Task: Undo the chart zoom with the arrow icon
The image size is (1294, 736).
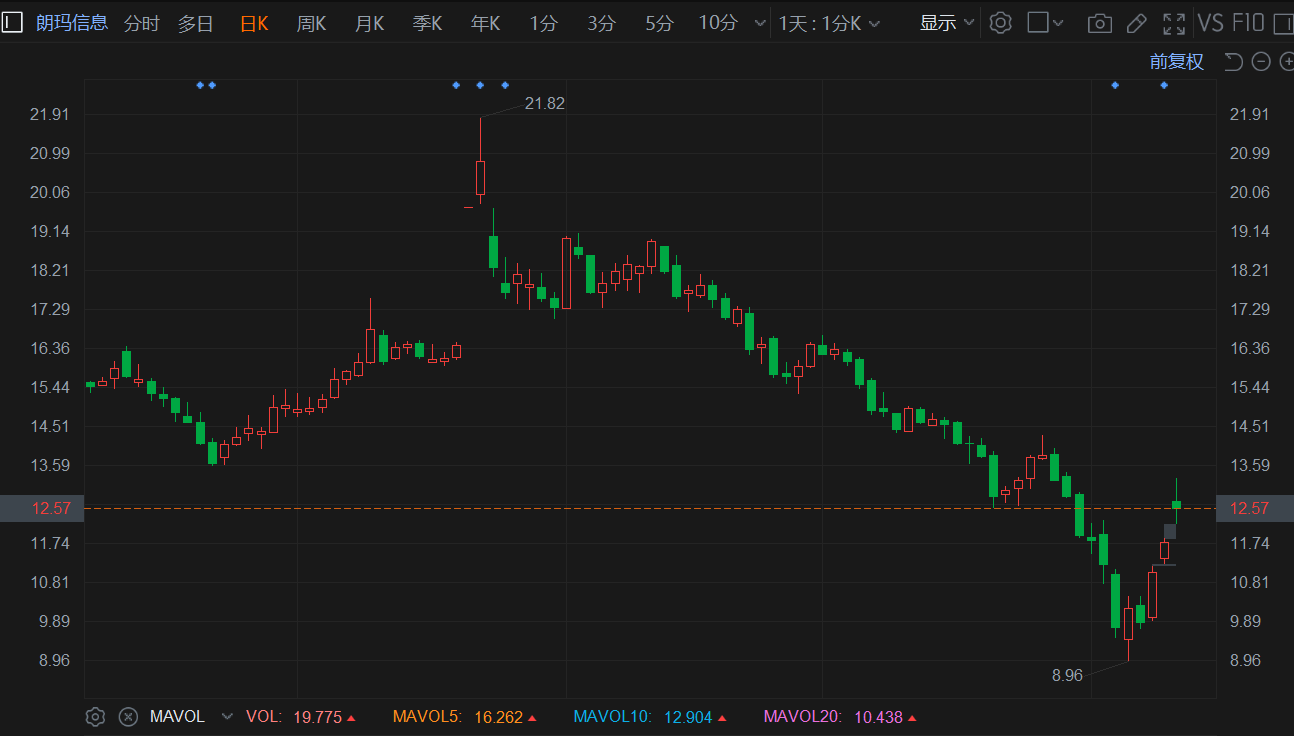Action: click(1234, 62)
